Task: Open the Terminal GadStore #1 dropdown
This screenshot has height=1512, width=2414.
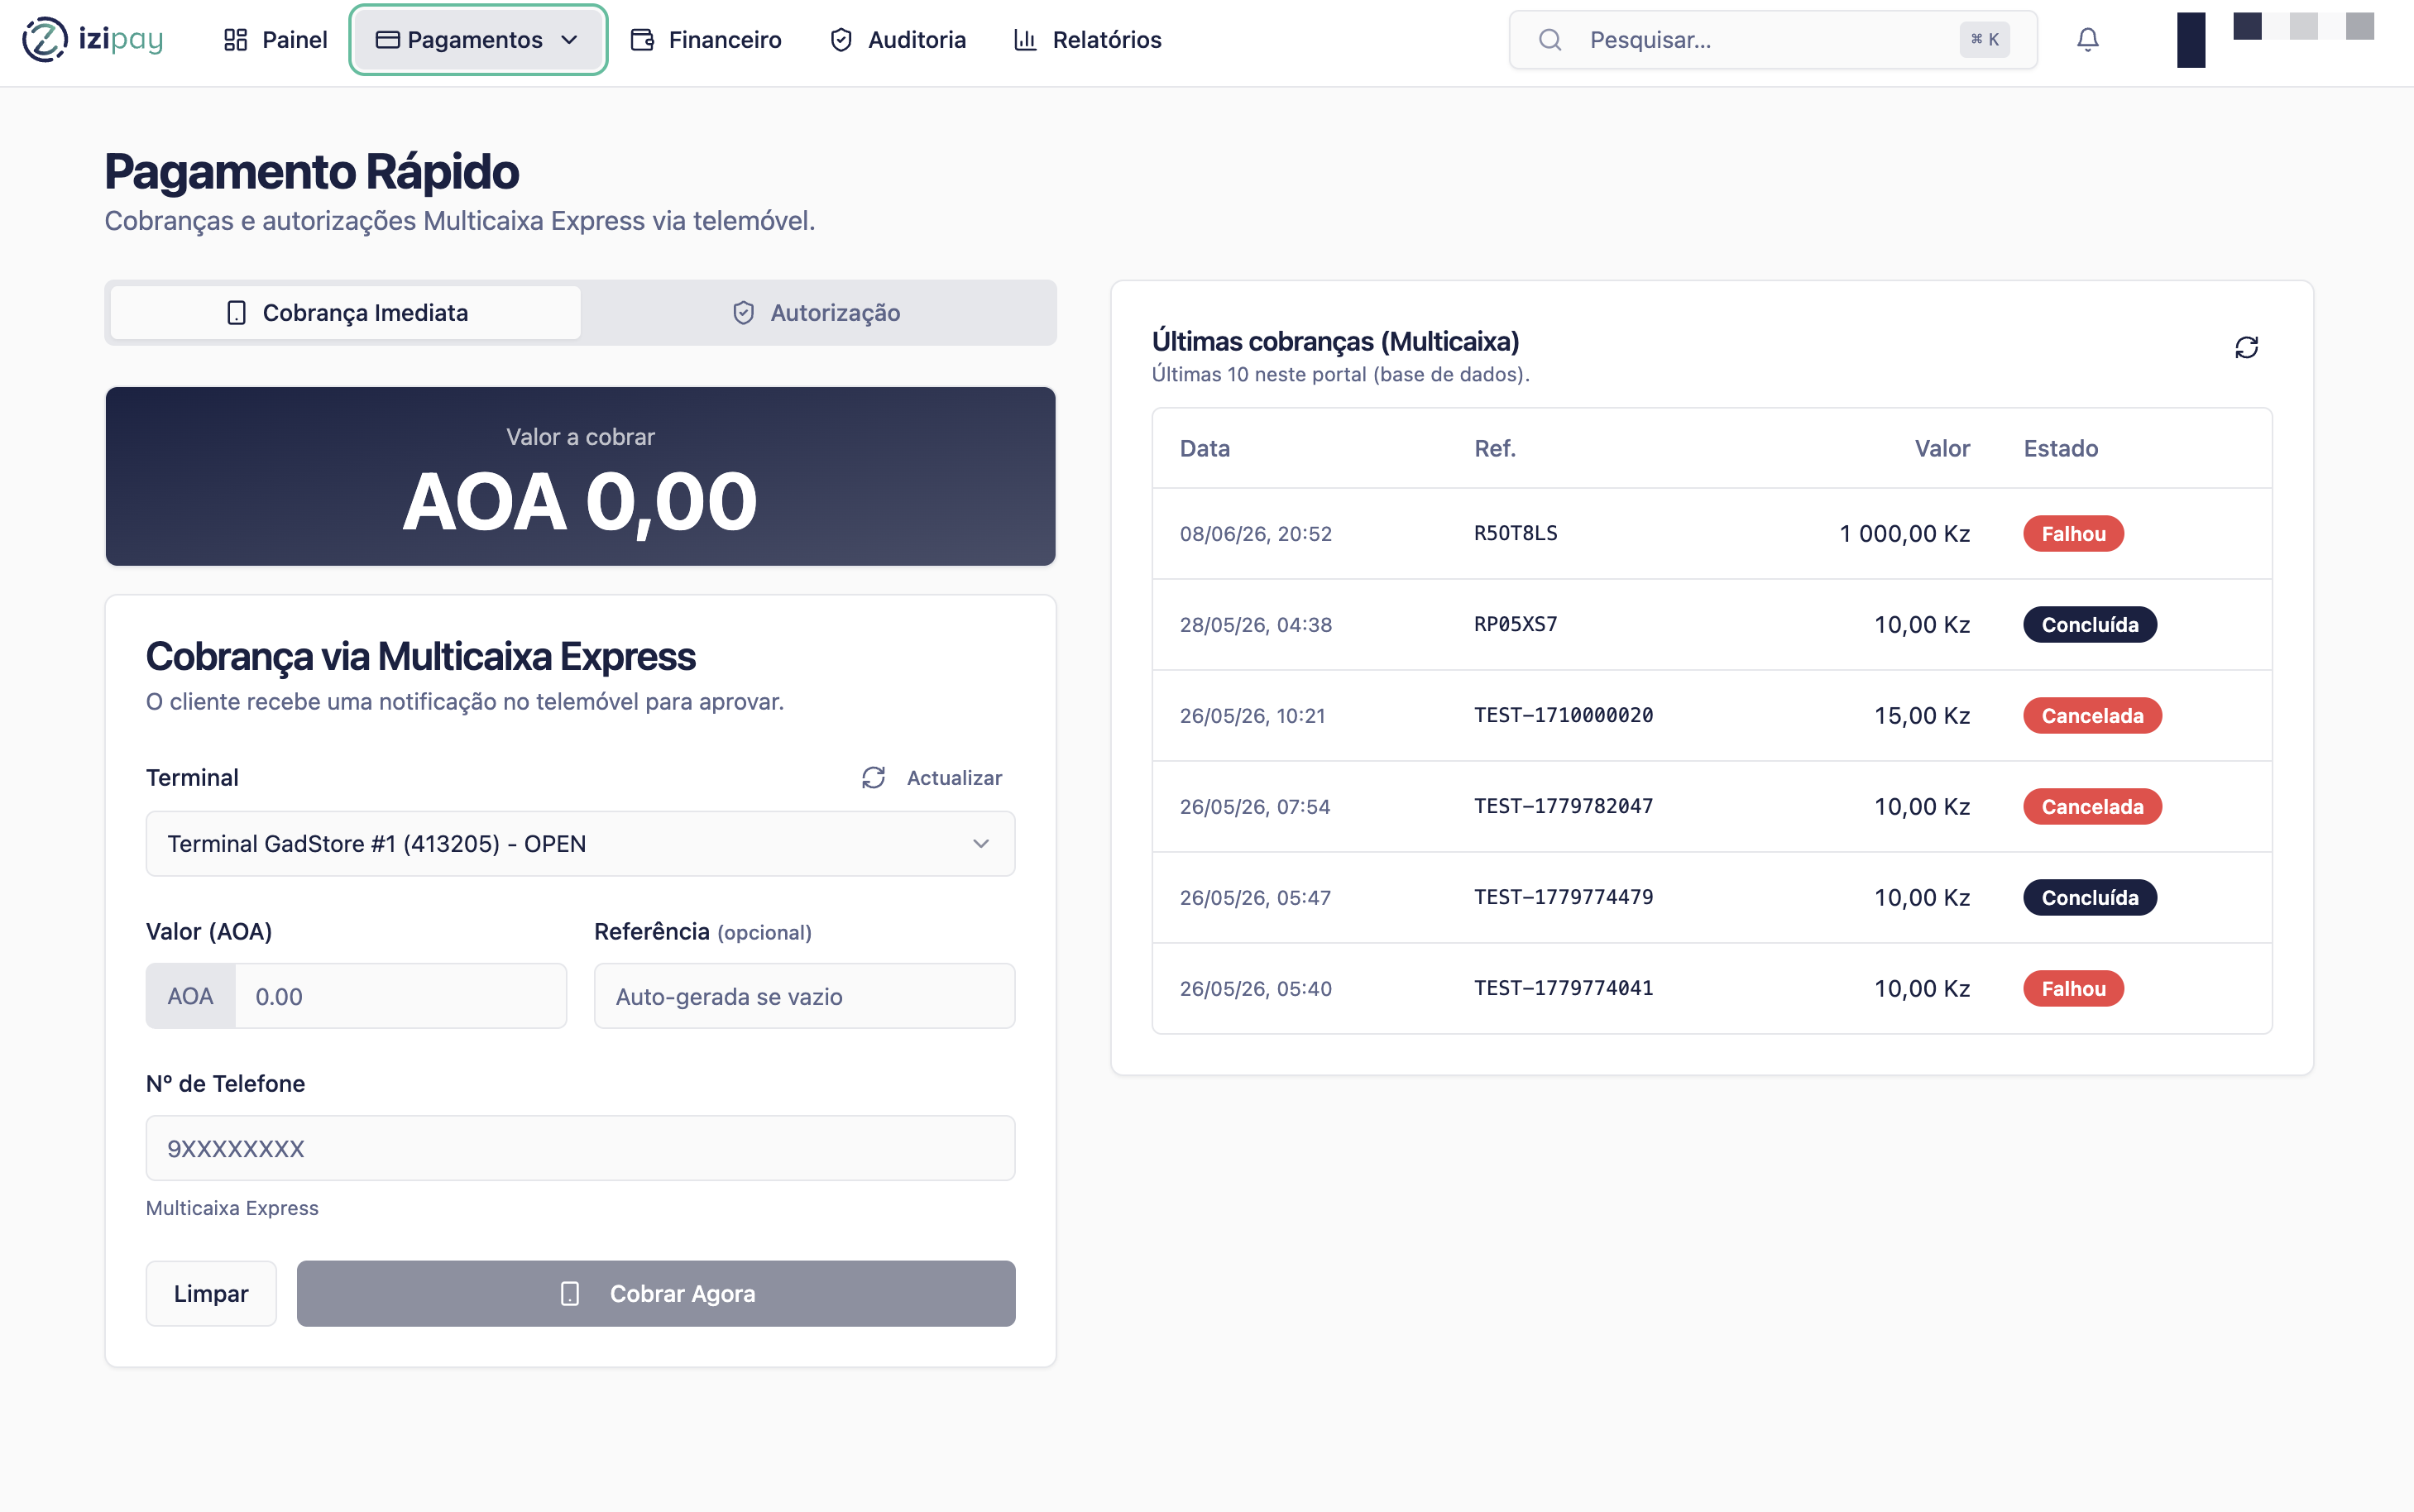Action: coord(581,844)
